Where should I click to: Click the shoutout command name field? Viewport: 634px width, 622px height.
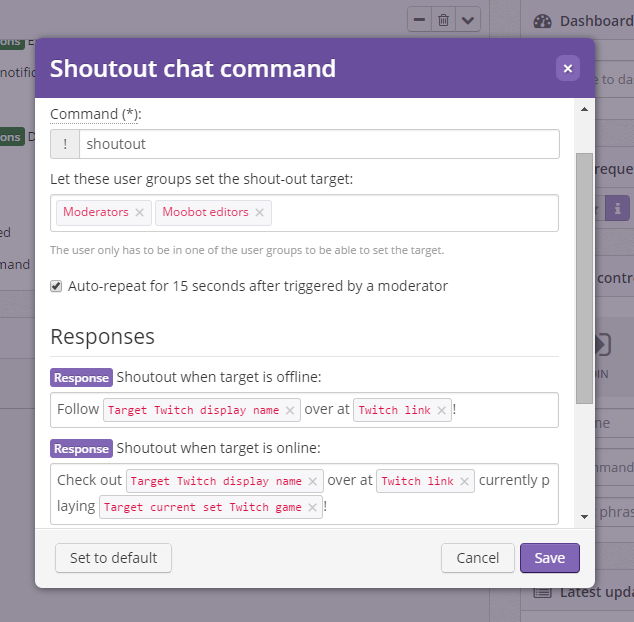(319, 144)
